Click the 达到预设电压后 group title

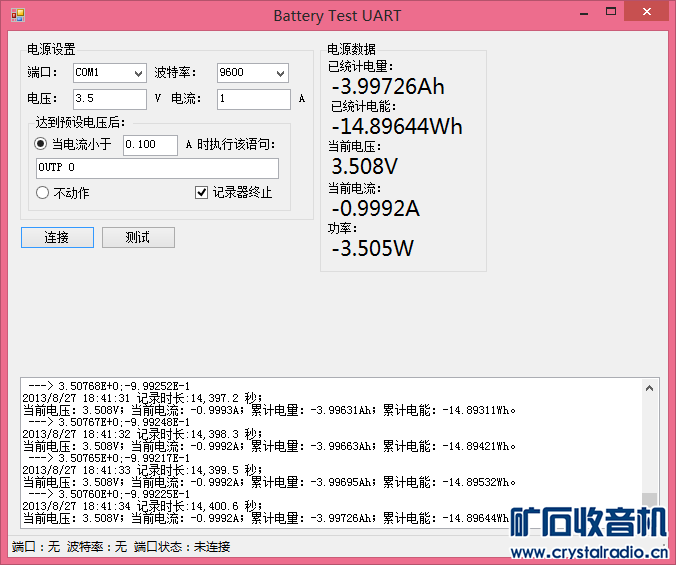pyautogui.click(x=80, y=122)
